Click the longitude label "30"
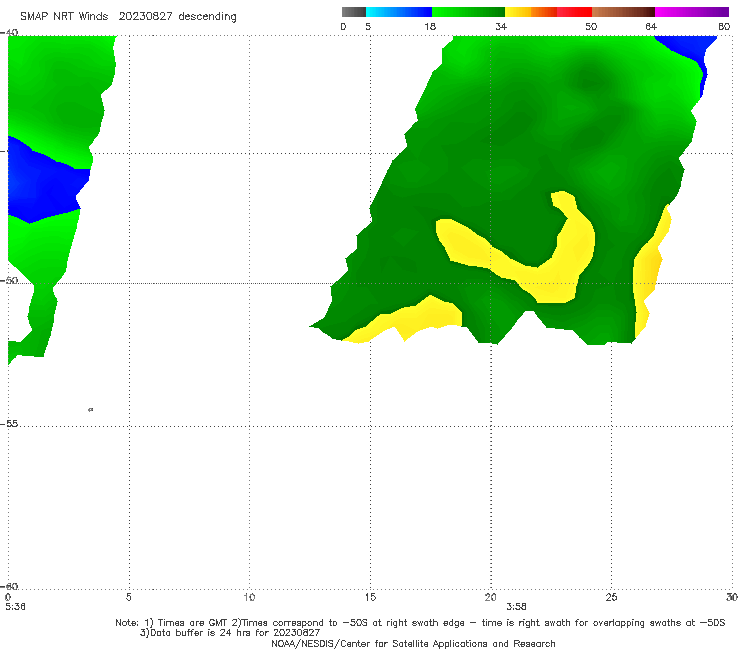Image resolution: width=740 pixels, height=650 pixels. pos(732,597)
